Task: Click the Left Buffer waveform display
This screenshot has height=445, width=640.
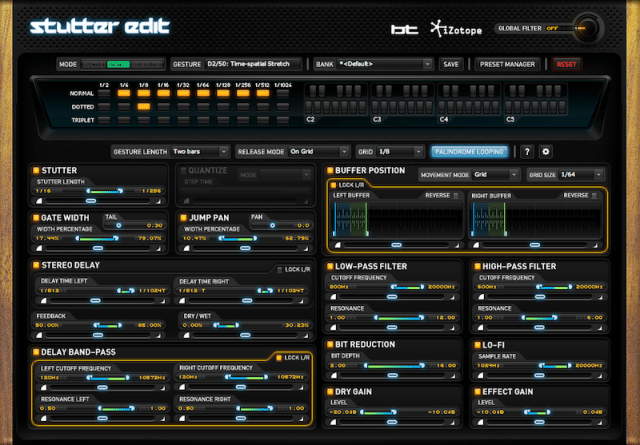Action: pyautogui.click(x=396, y=219)
